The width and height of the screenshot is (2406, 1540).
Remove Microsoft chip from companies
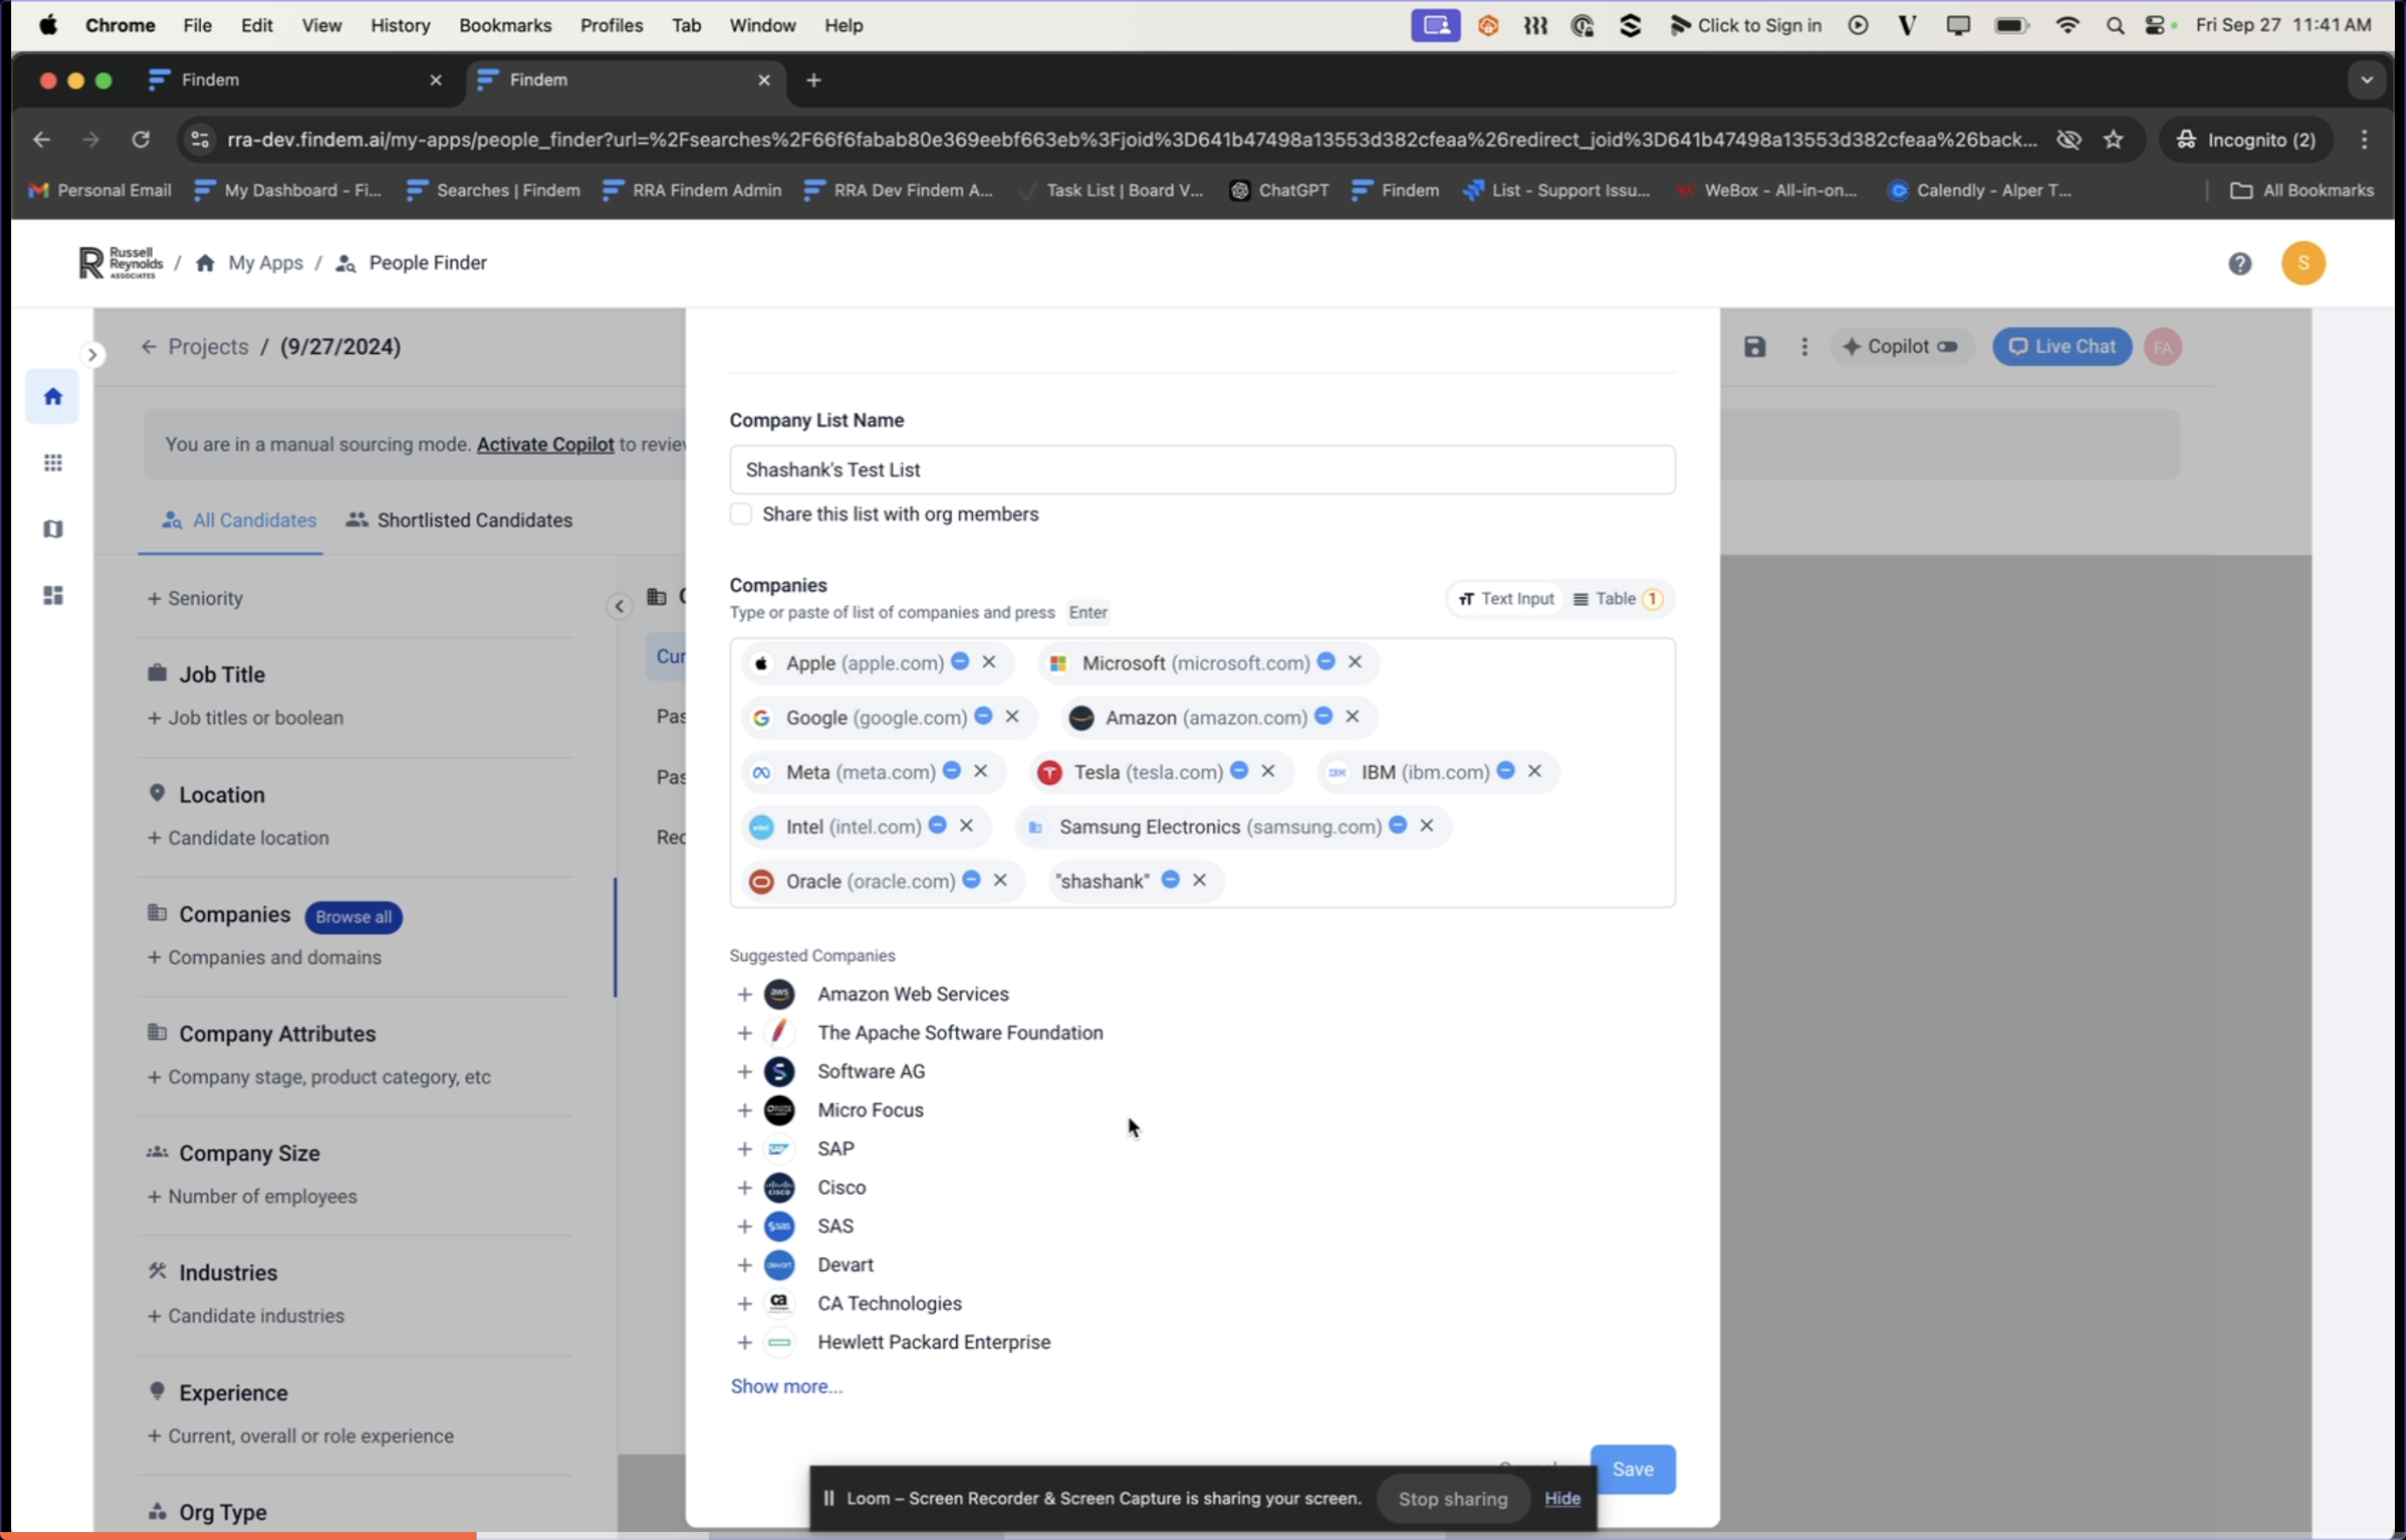(1354, 662)
